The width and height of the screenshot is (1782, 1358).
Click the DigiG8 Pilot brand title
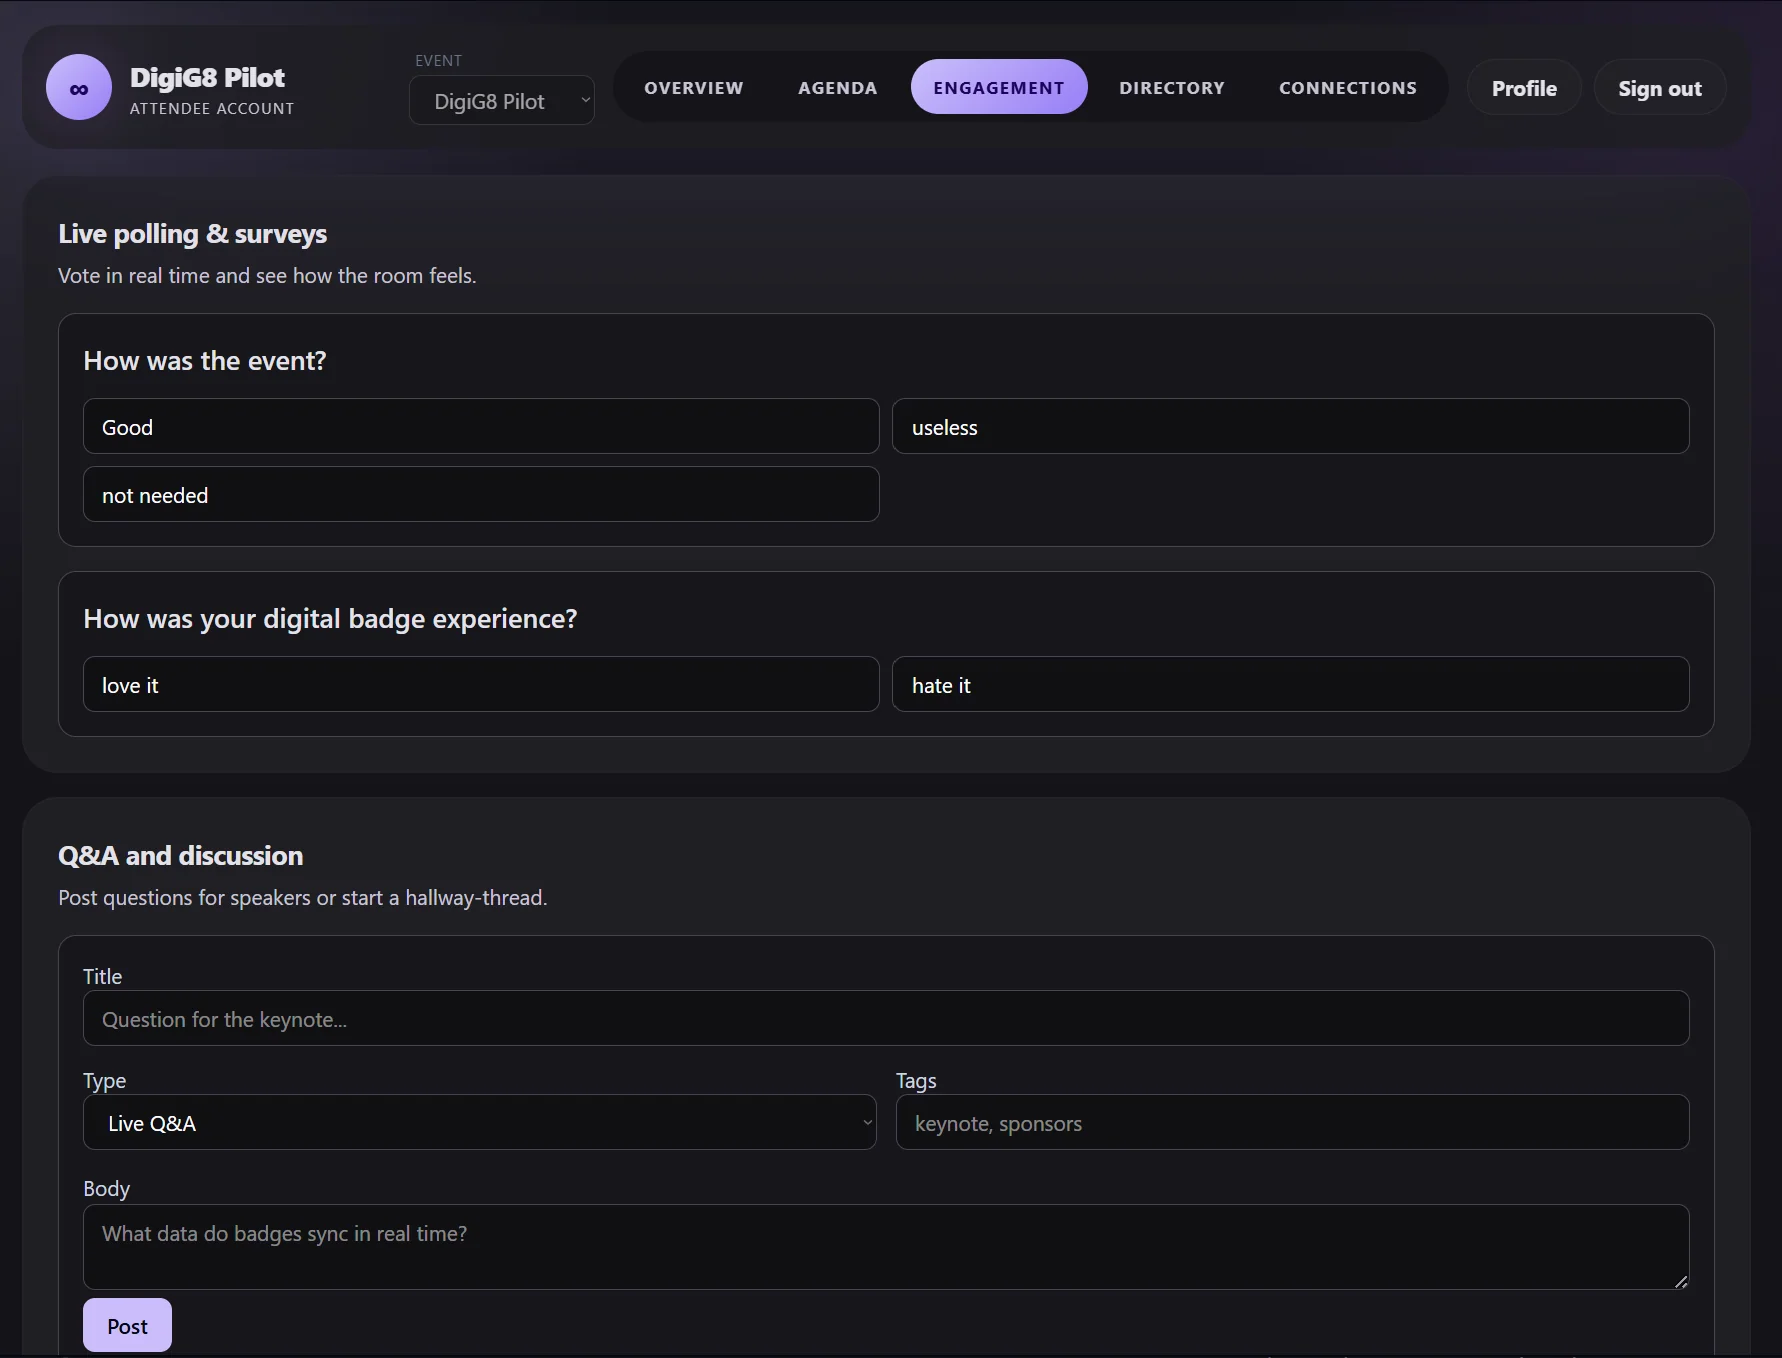(x=207, y=77)
